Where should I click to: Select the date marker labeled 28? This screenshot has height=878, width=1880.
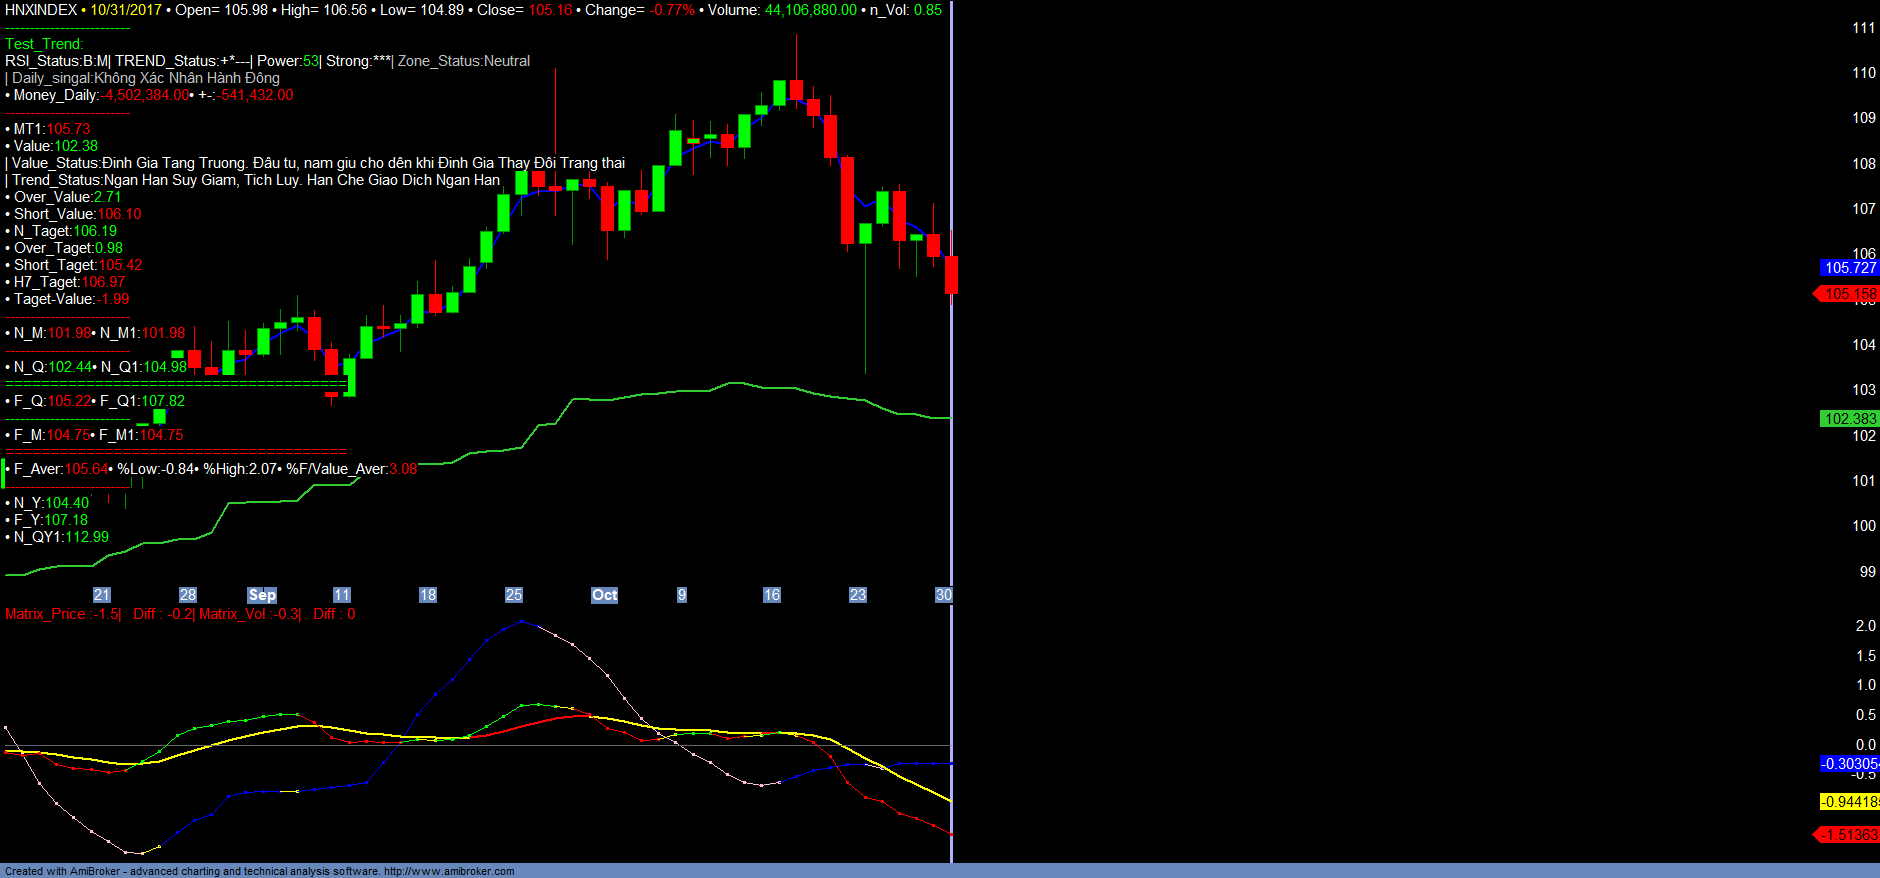click(x=187, y=595)
